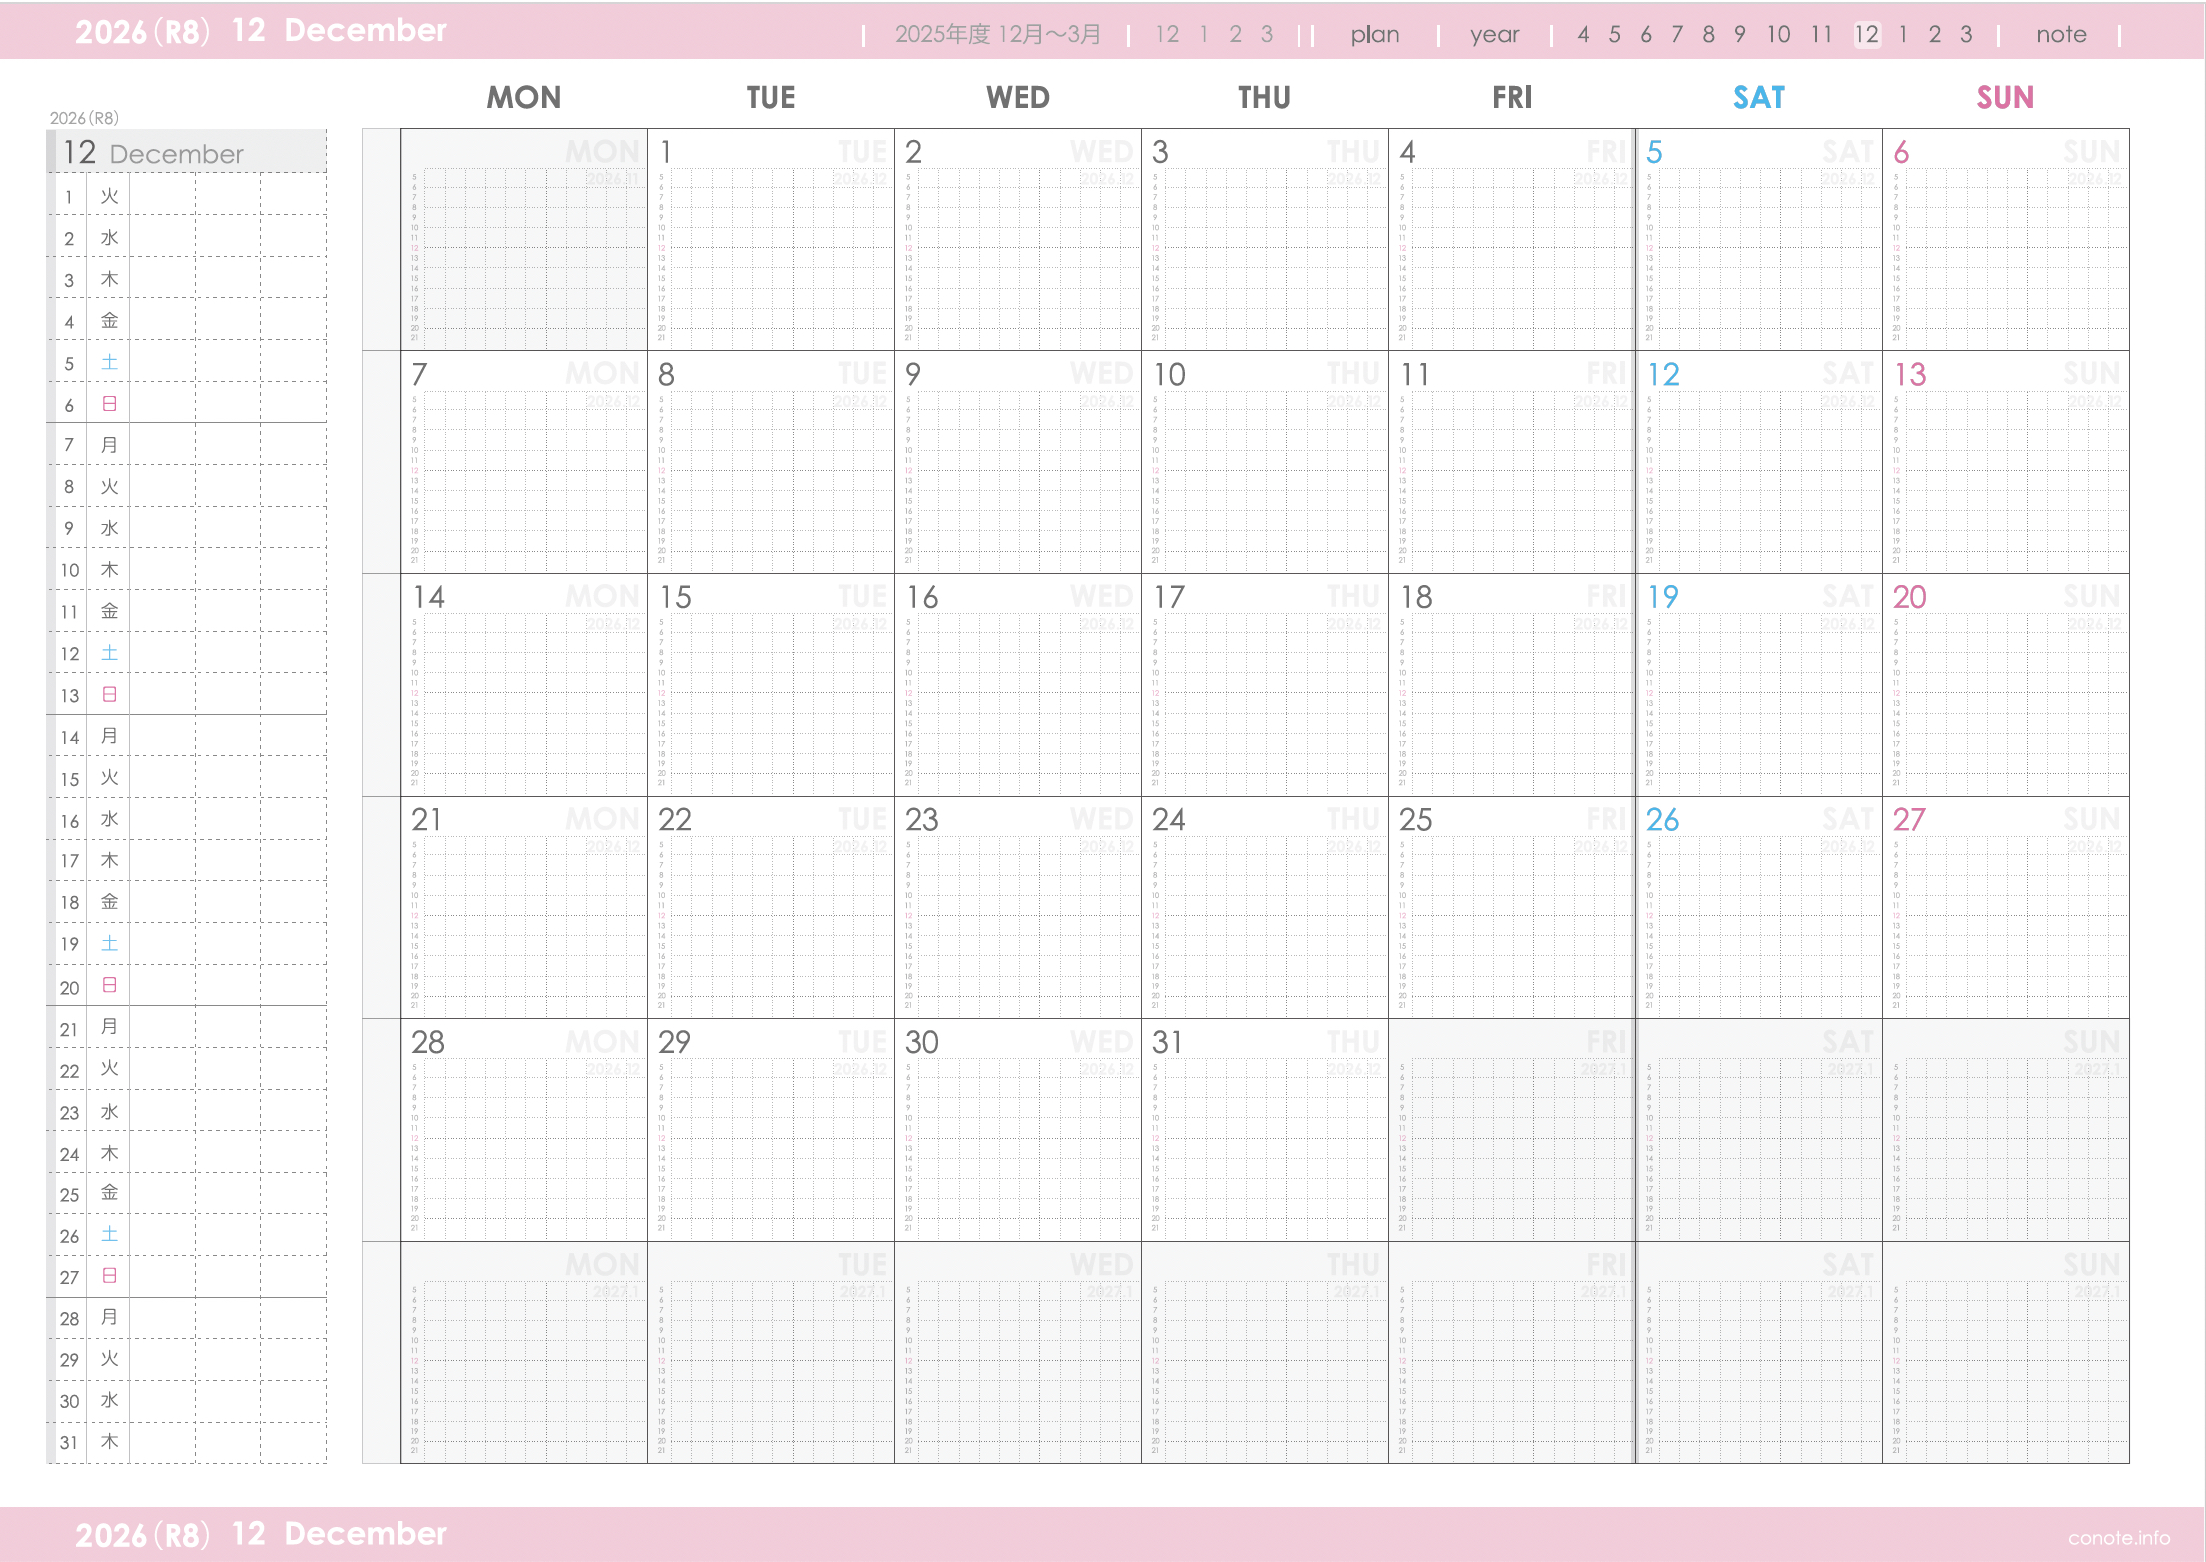Jump to month 4 in navigation
Image resolution: width=2206 pixels, height=1562 pixels.
coord(1583,35)
